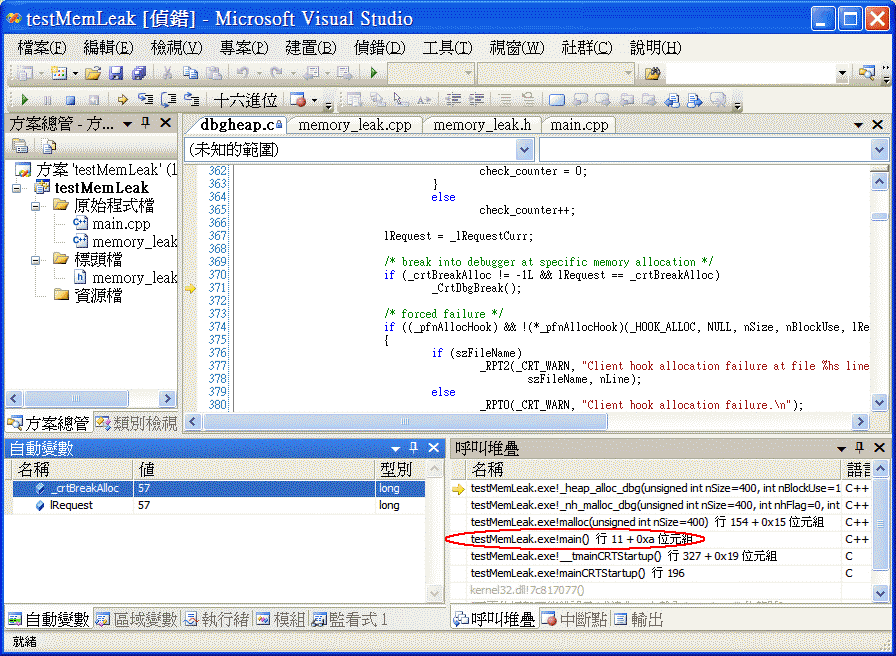Collapse the testMemLeak project node
896x656 pixels.
17,188
